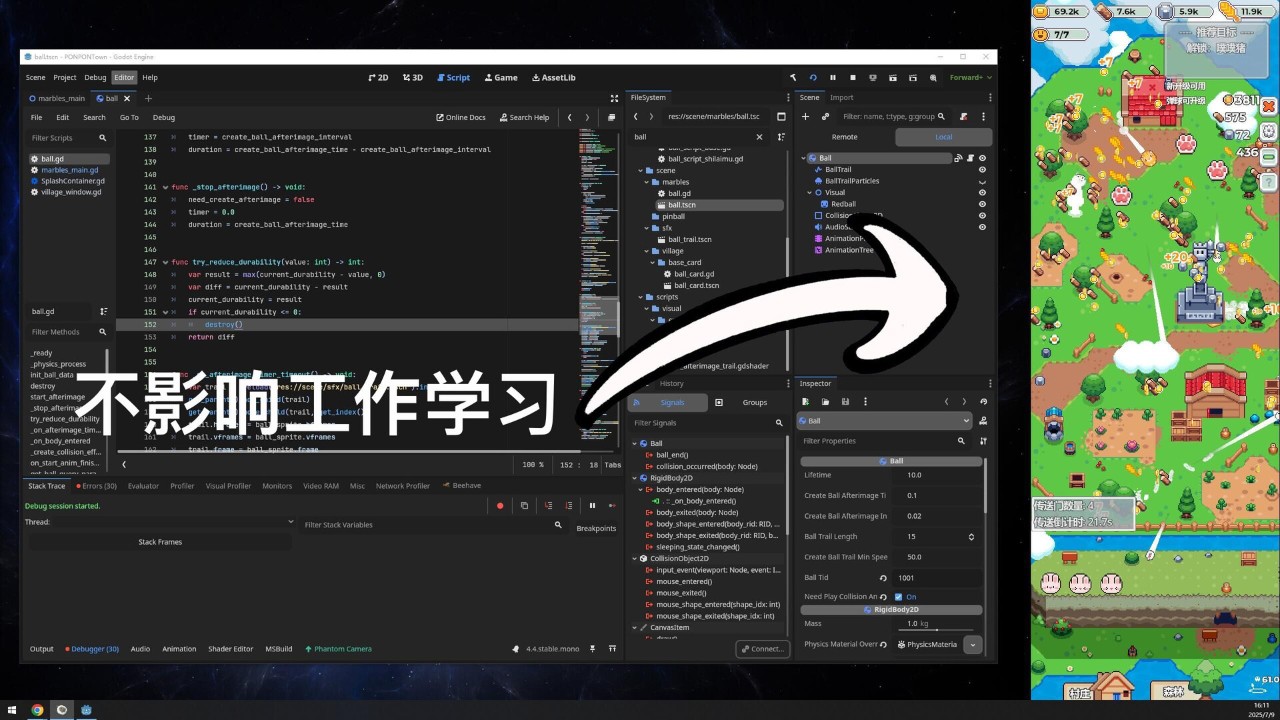
Task: Pause the running project
Action: [x=832, y=77]
